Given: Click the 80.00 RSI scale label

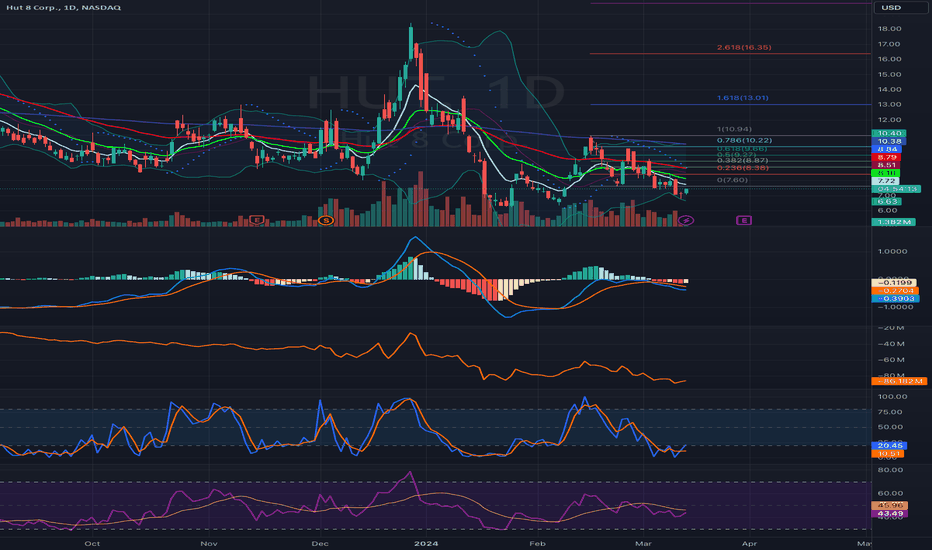Looking at the screenshot, I should (890, 470).
